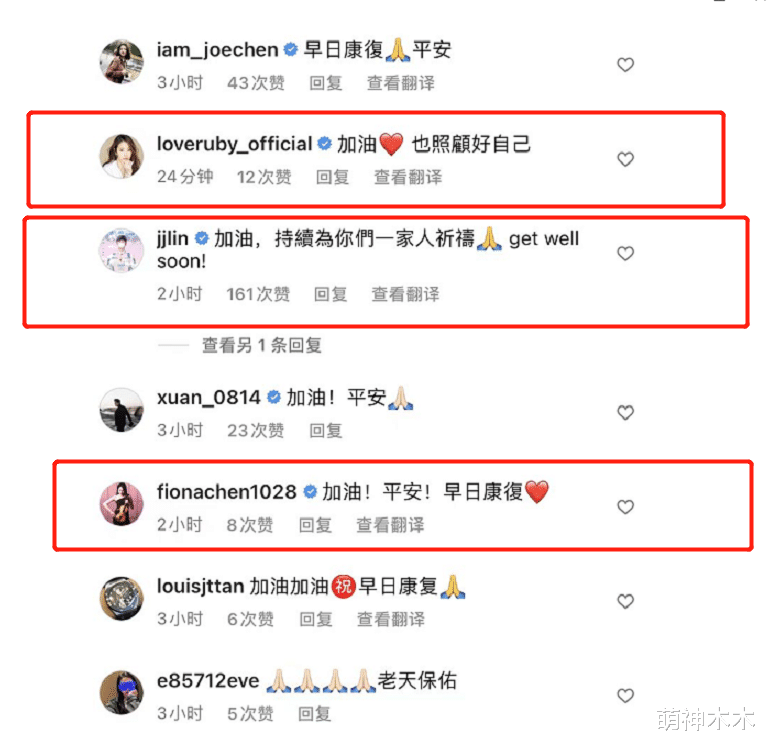Tap heart next to fionachen1028's comment
Screen dimensions: 768x748
pos(625,507)
